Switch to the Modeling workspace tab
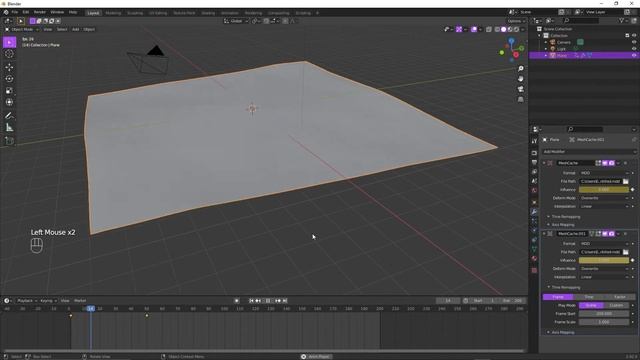 tap(113, 13)
